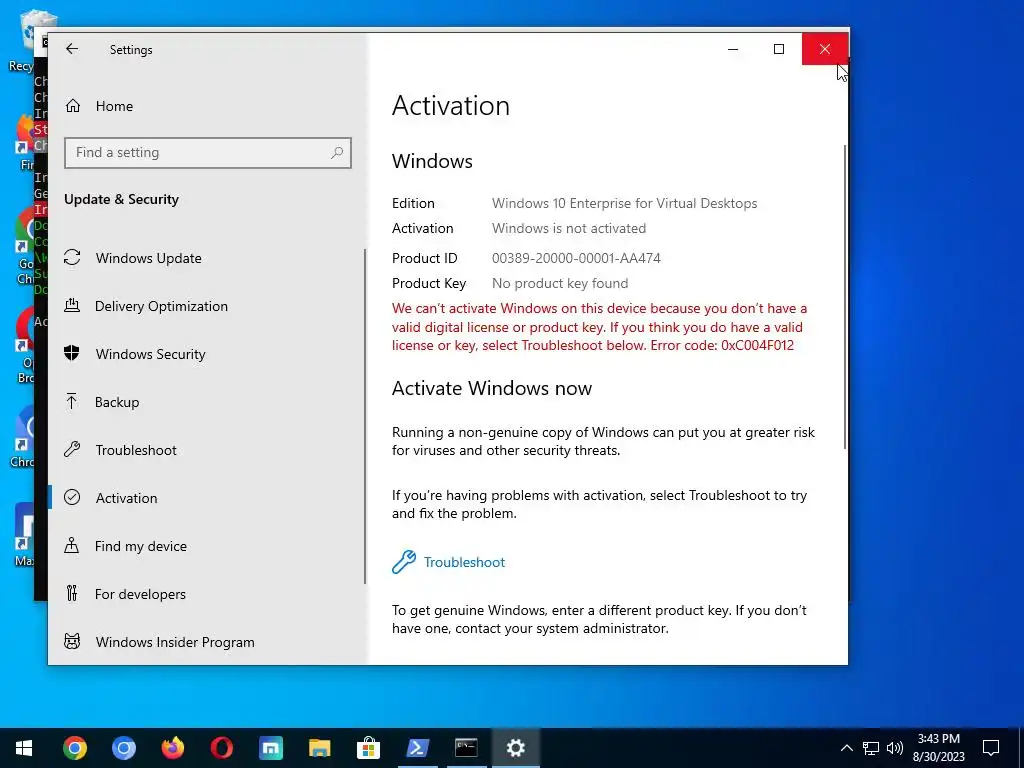The image size is (1024, 768).
Task: Open Microsoft Store from the taskbar
Action: pos(368,748)
